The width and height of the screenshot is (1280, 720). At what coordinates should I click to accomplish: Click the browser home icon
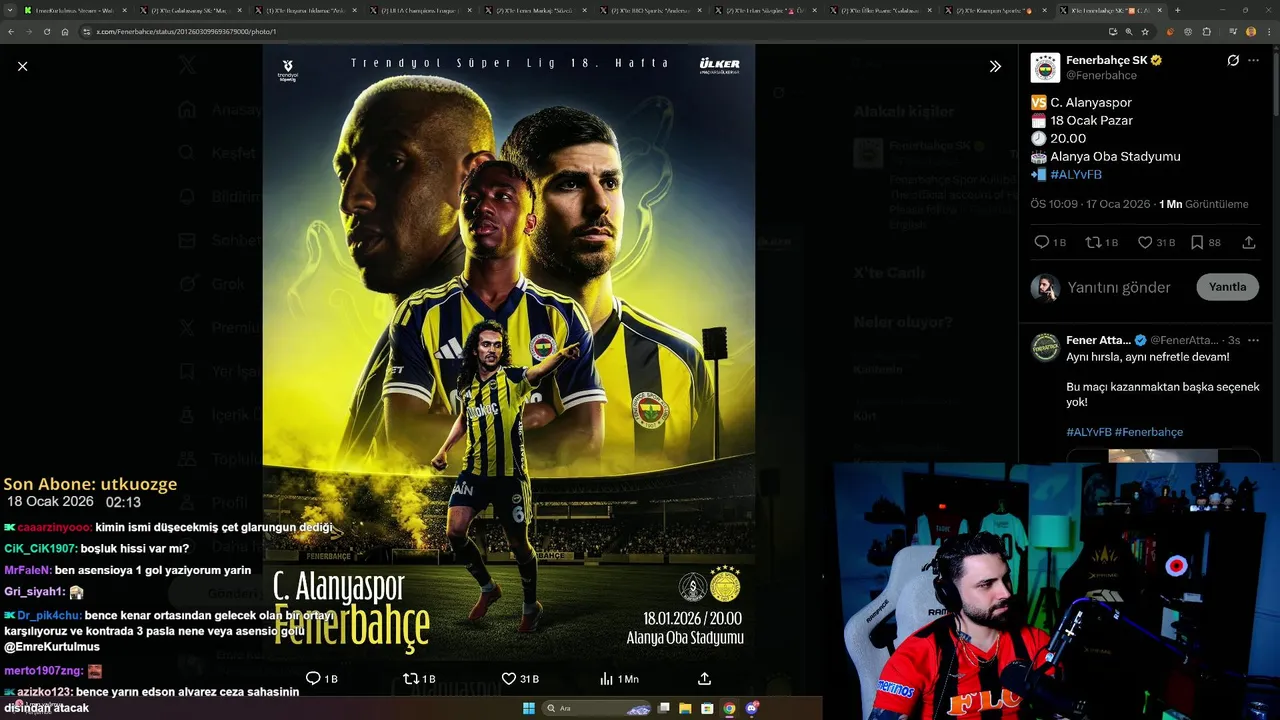pyautogui.click(x=64, y=31)
